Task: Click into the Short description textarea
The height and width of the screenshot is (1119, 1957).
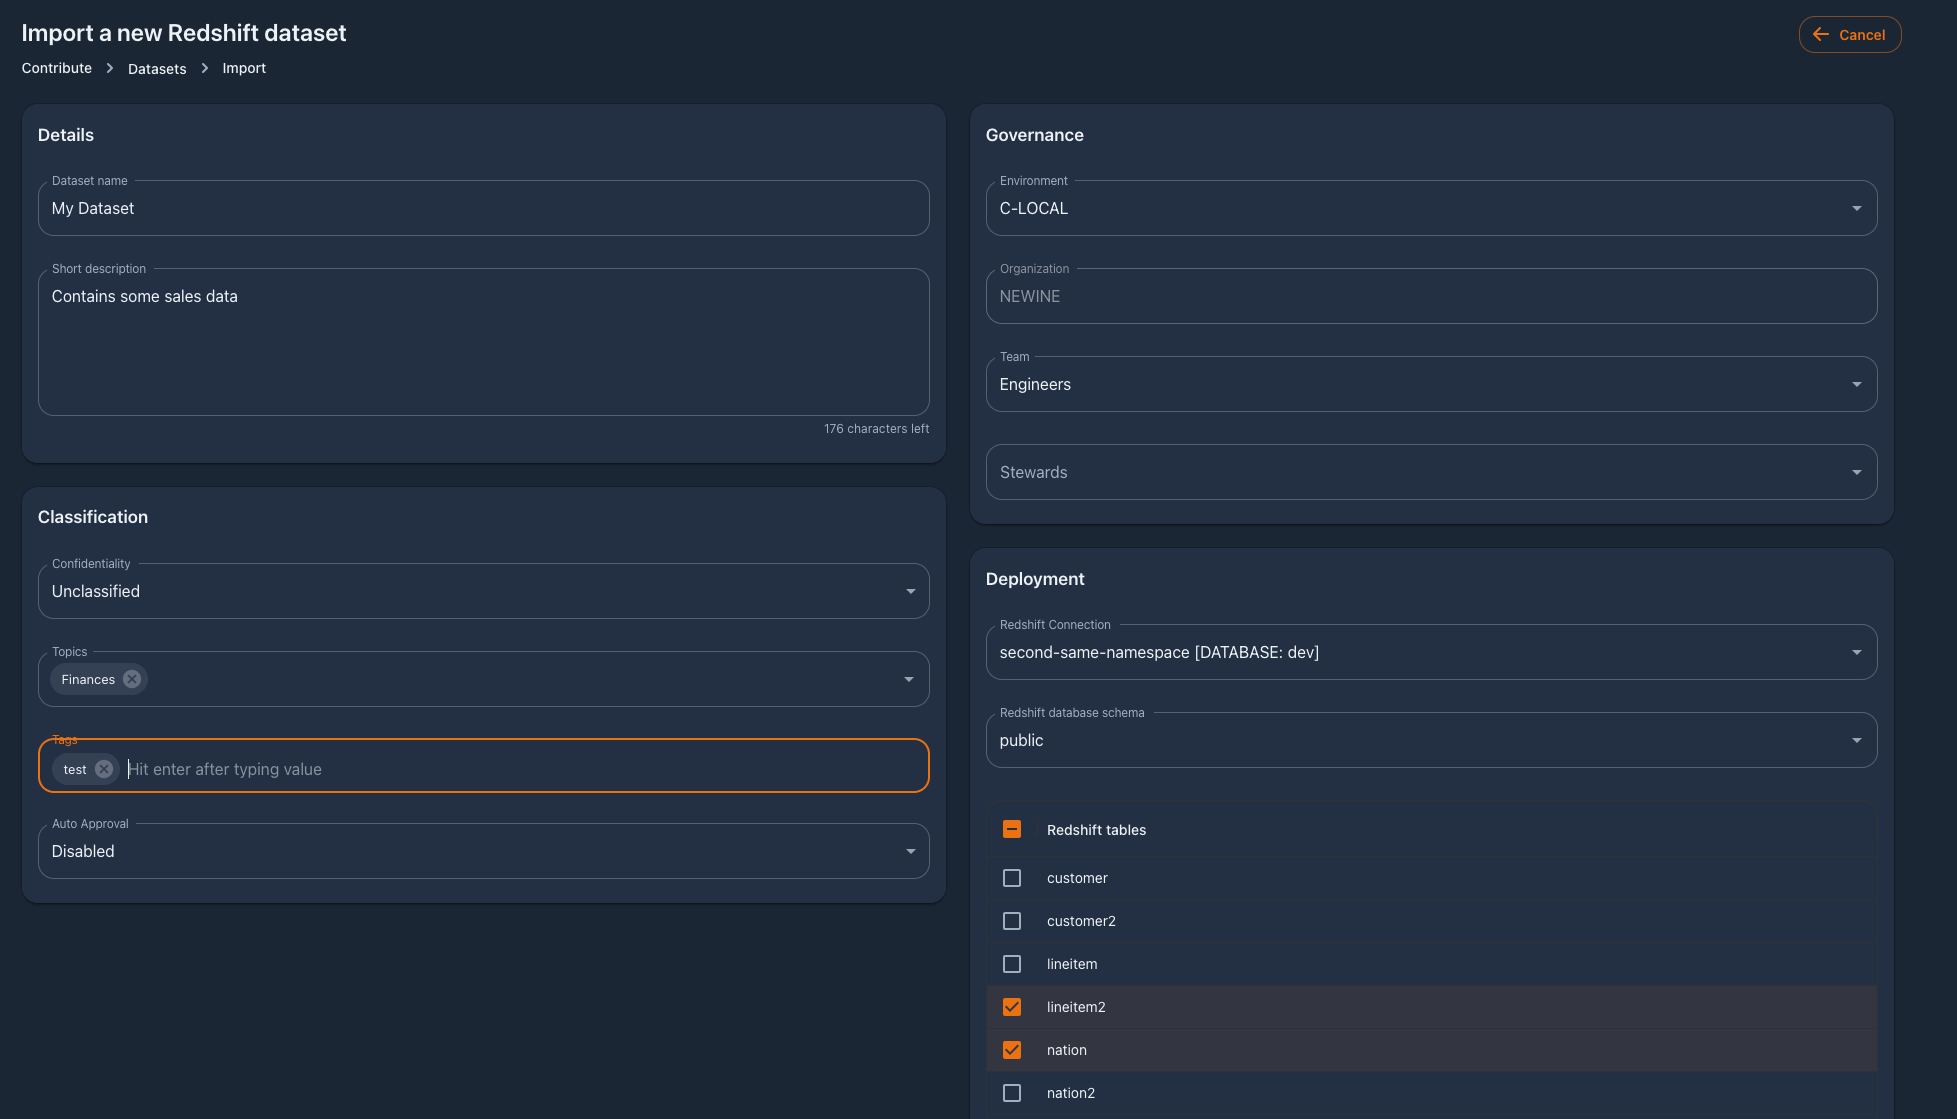Action: pyautogui.click(x=483, y=342)
